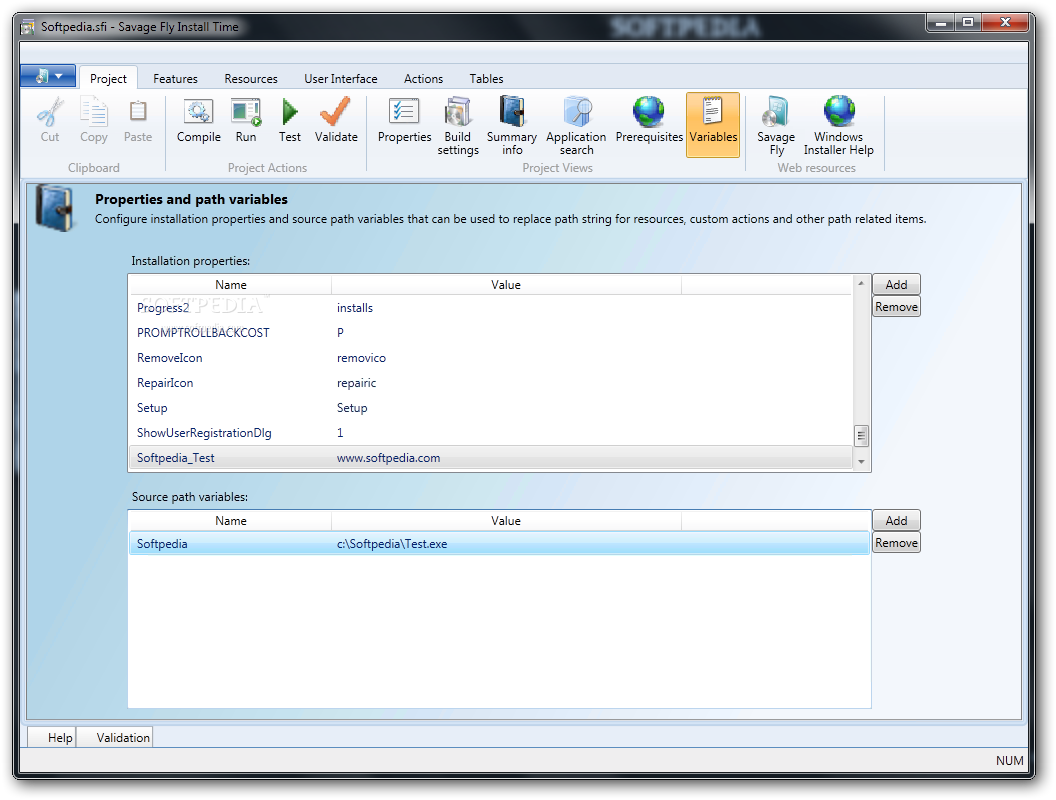Click Value column header in Installation properties
Screen dimensions: 1056x800
point(506,285)
